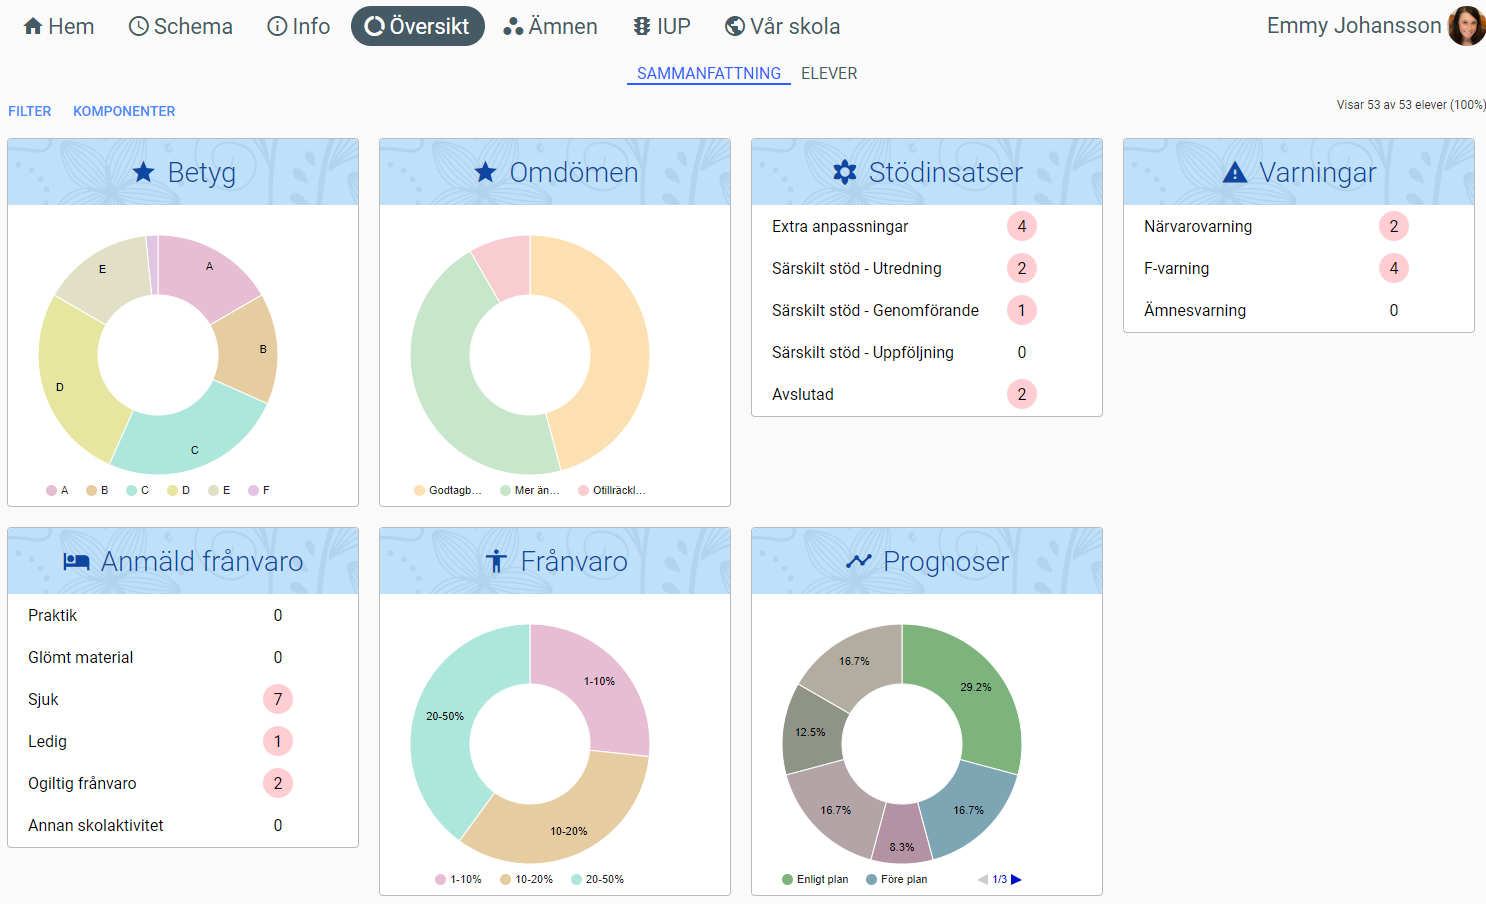Toggle the A grade legend item
Viewport: 1486px width, 904px height.
click(57, 490)
